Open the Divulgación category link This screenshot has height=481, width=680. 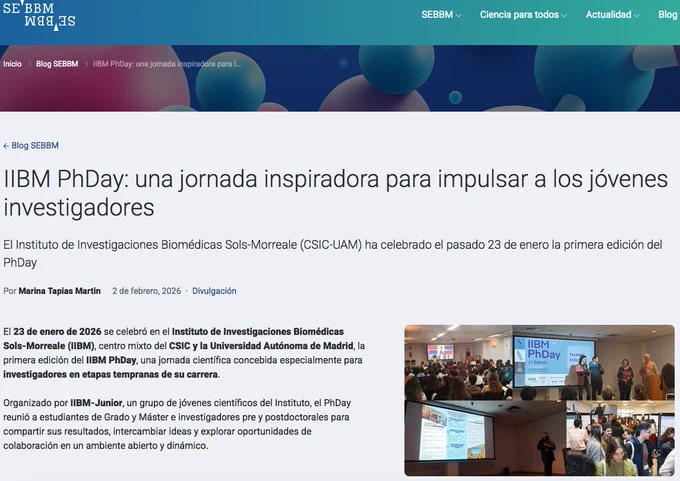[x=214, y=291]
